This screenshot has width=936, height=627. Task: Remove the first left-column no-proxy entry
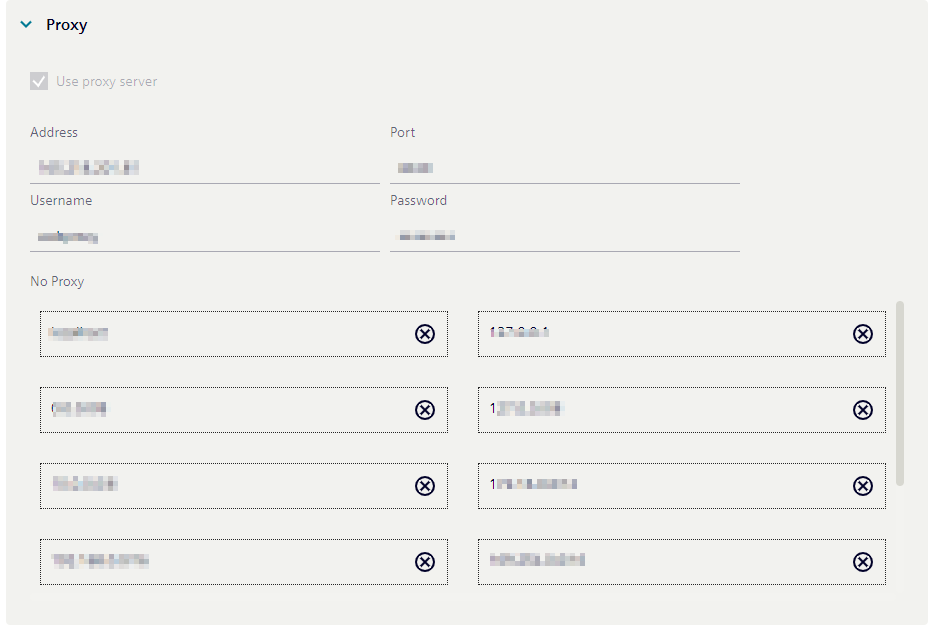pyautogui.click(x=426, y=334)
